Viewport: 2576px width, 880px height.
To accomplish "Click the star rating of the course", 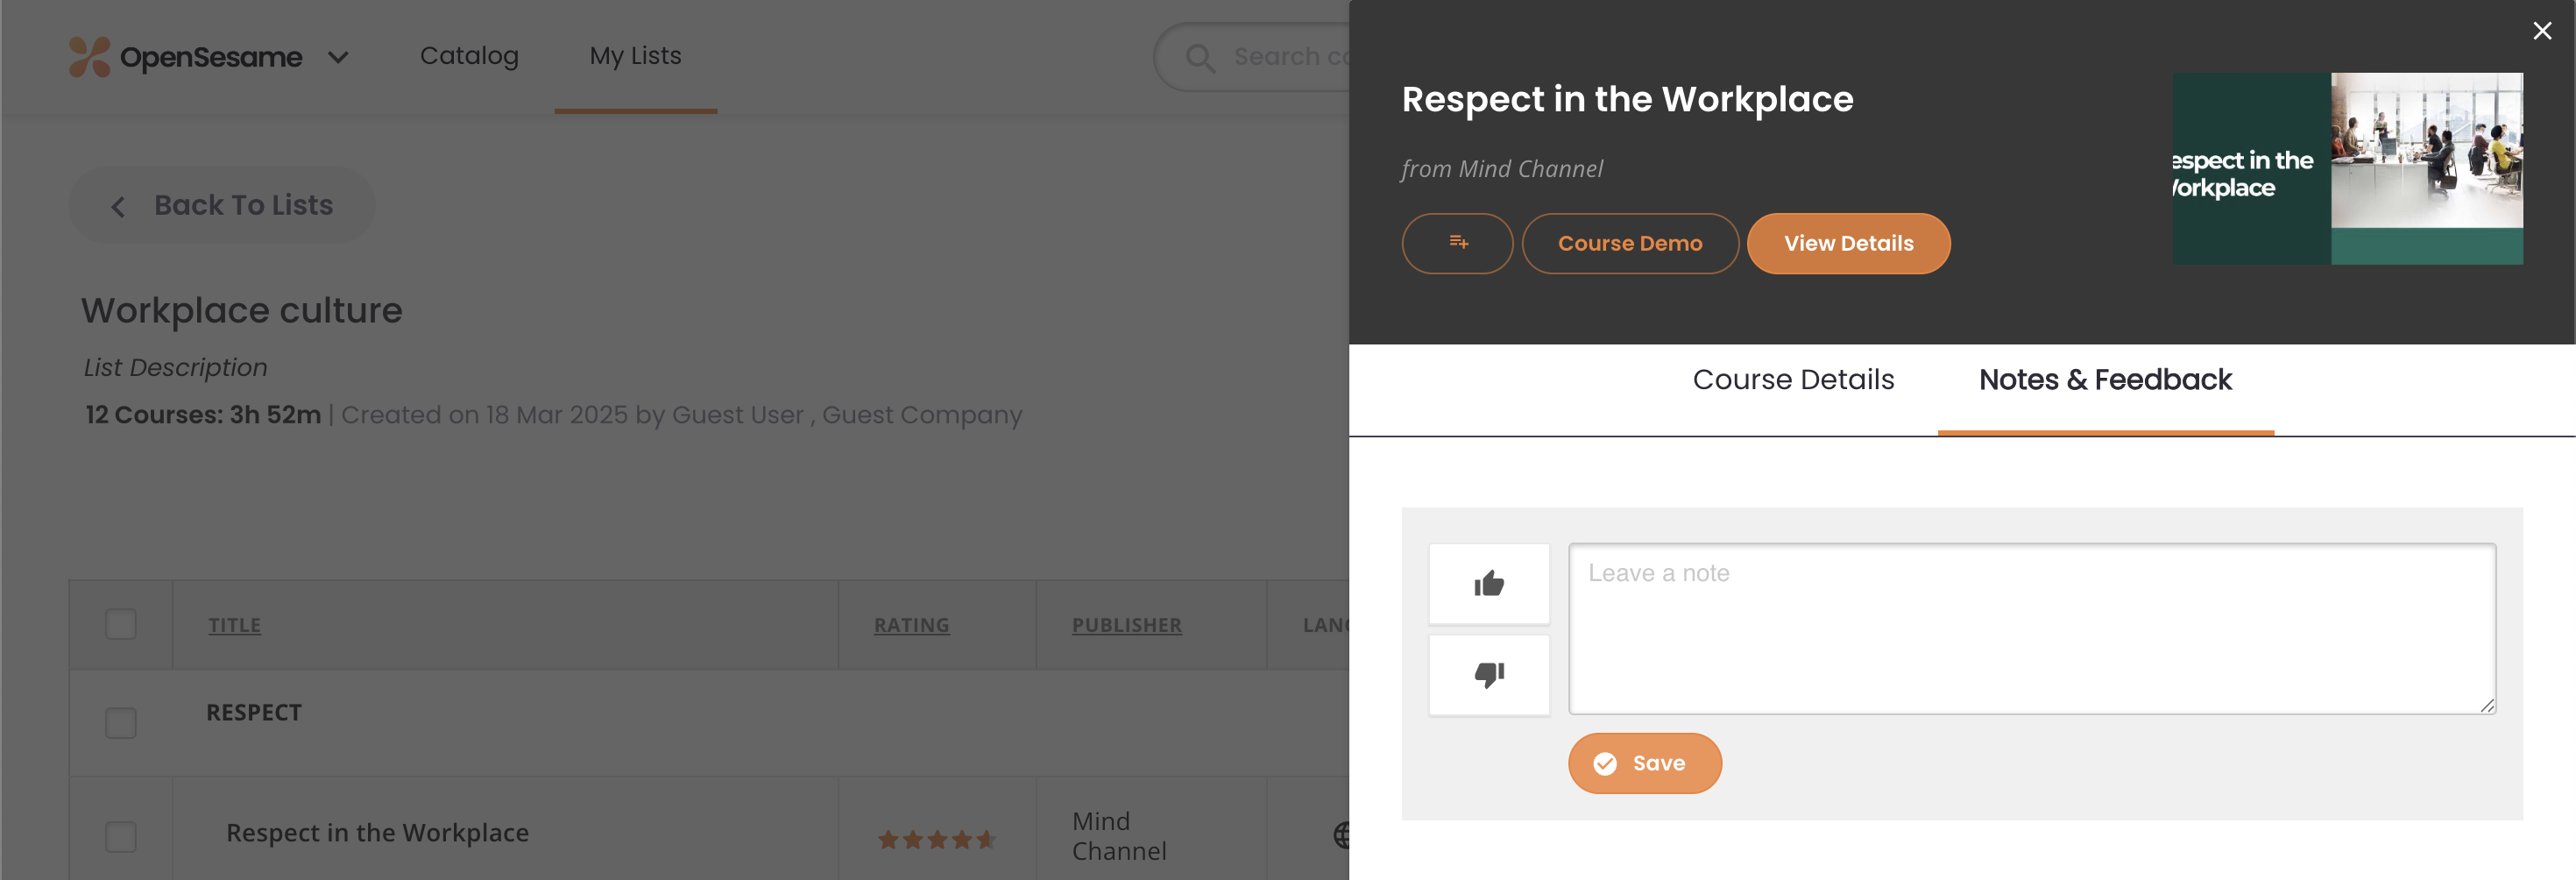I will pos(936,839).
